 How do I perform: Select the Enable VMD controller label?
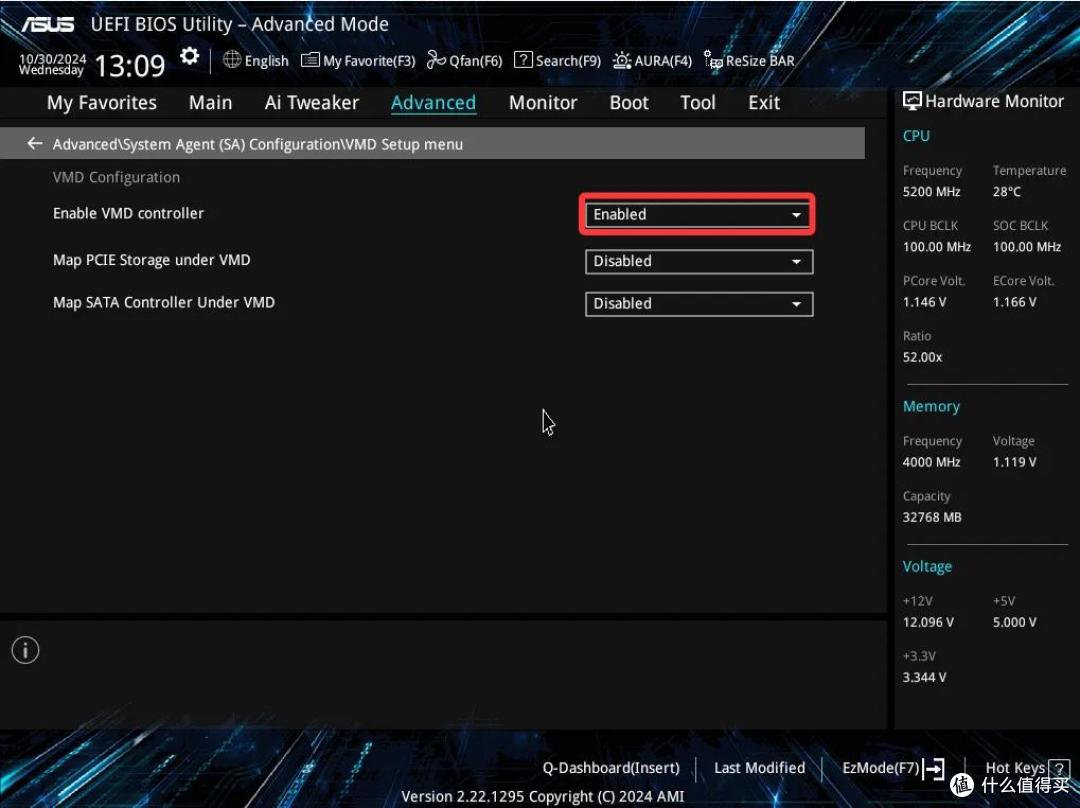pyautogui.click(x=129, y=214)
